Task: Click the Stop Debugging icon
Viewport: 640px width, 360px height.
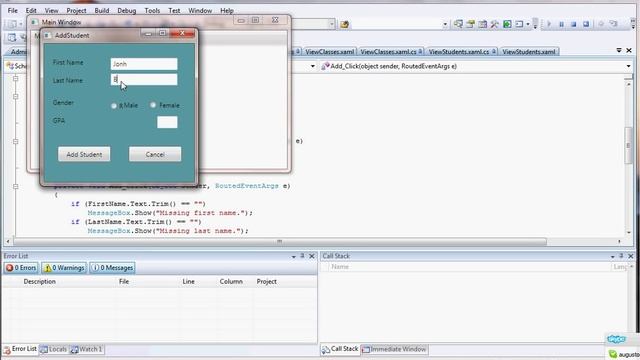Action: pyautogui.click(x=573, y=24)
